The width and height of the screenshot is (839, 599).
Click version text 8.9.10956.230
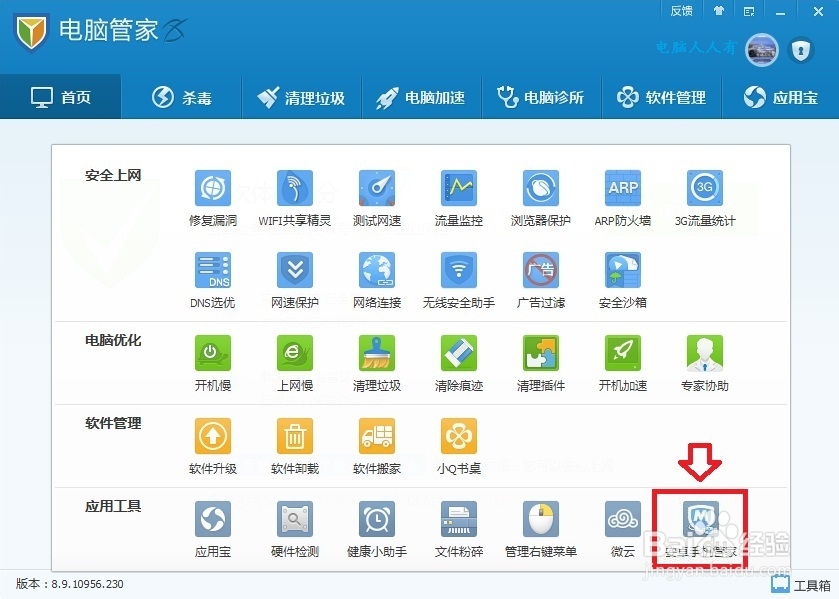click(87, 583)
